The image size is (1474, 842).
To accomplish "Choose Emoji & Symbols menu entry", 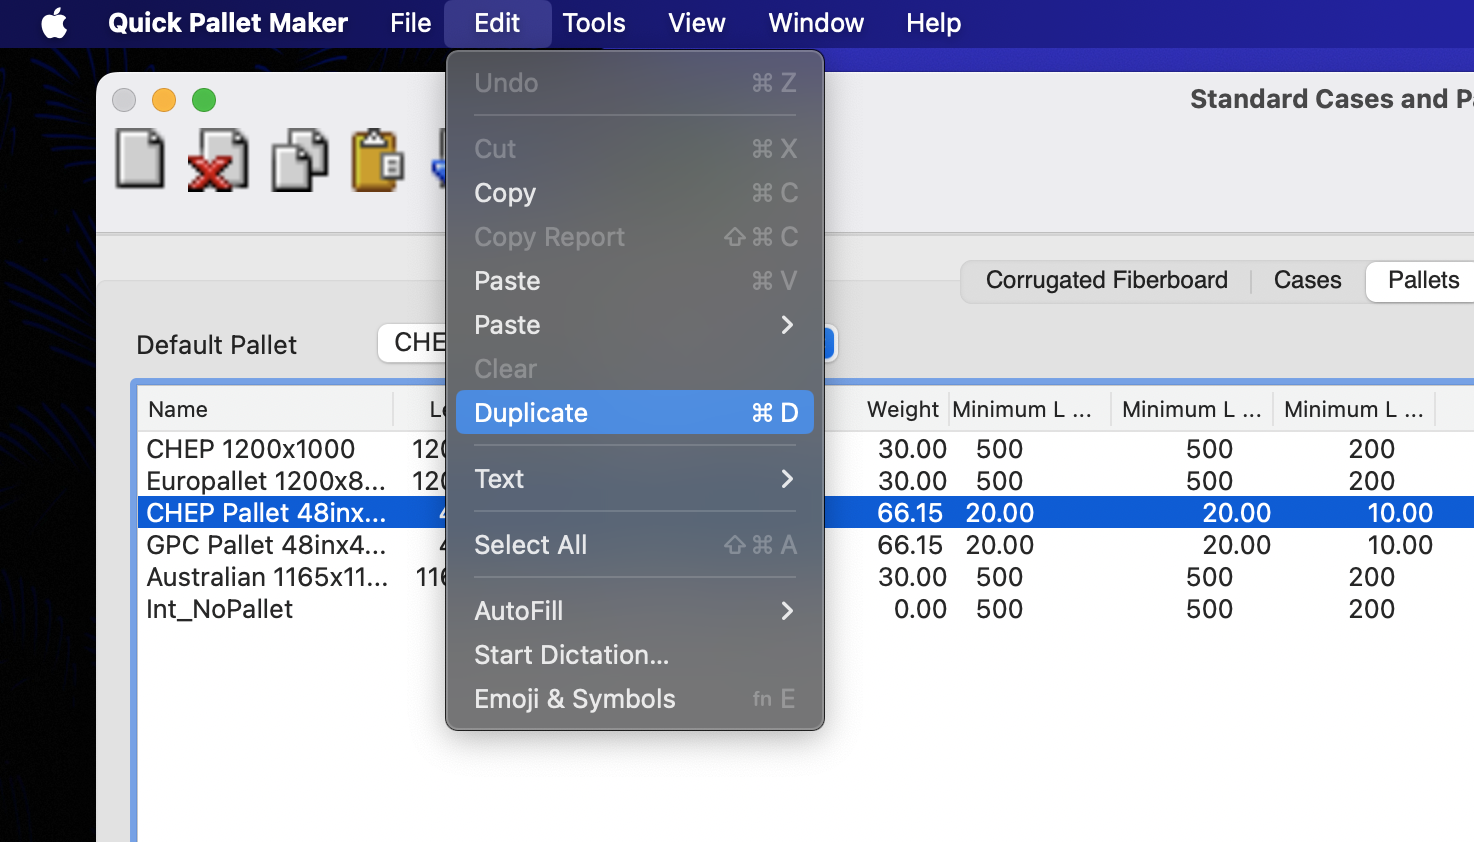I will click(635, 699).
